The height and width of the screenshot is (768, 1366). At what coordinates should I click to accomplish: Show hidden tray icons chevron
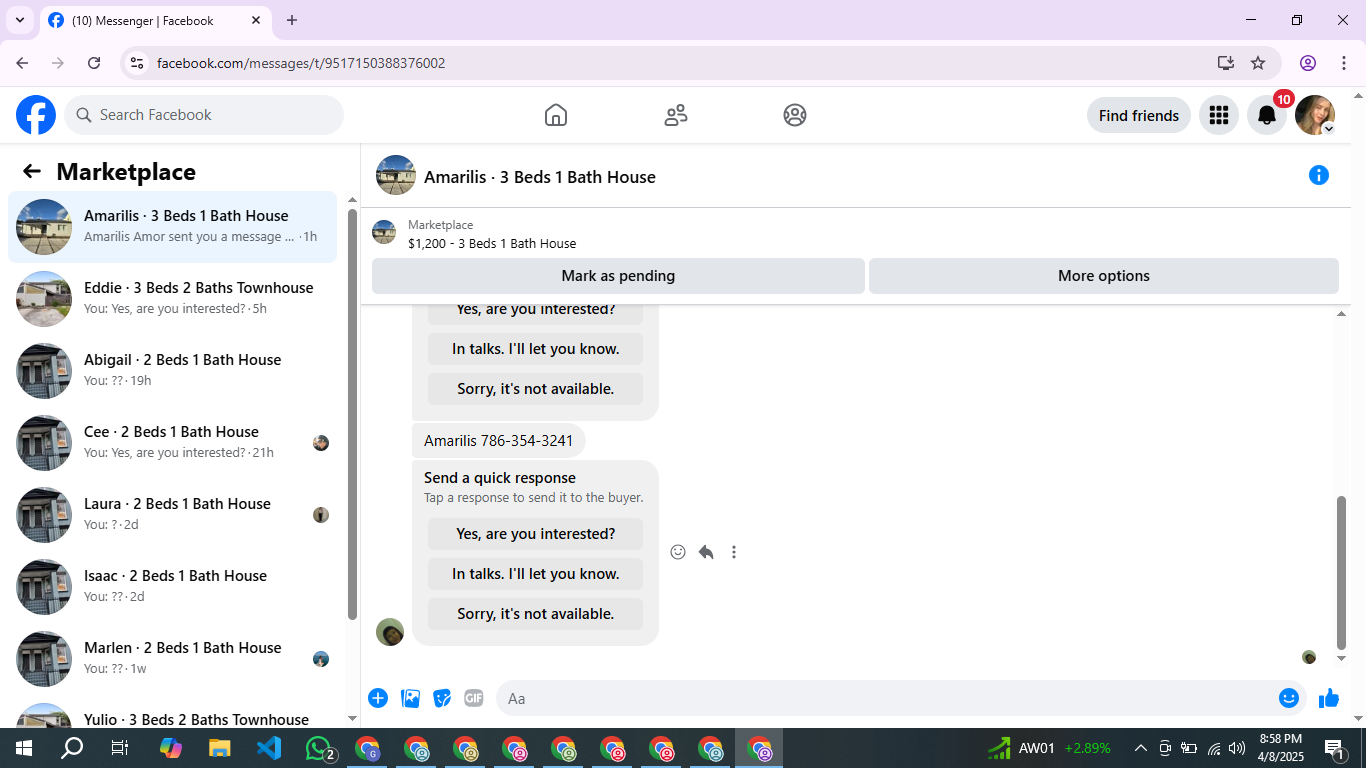[x=1140, y=748]
